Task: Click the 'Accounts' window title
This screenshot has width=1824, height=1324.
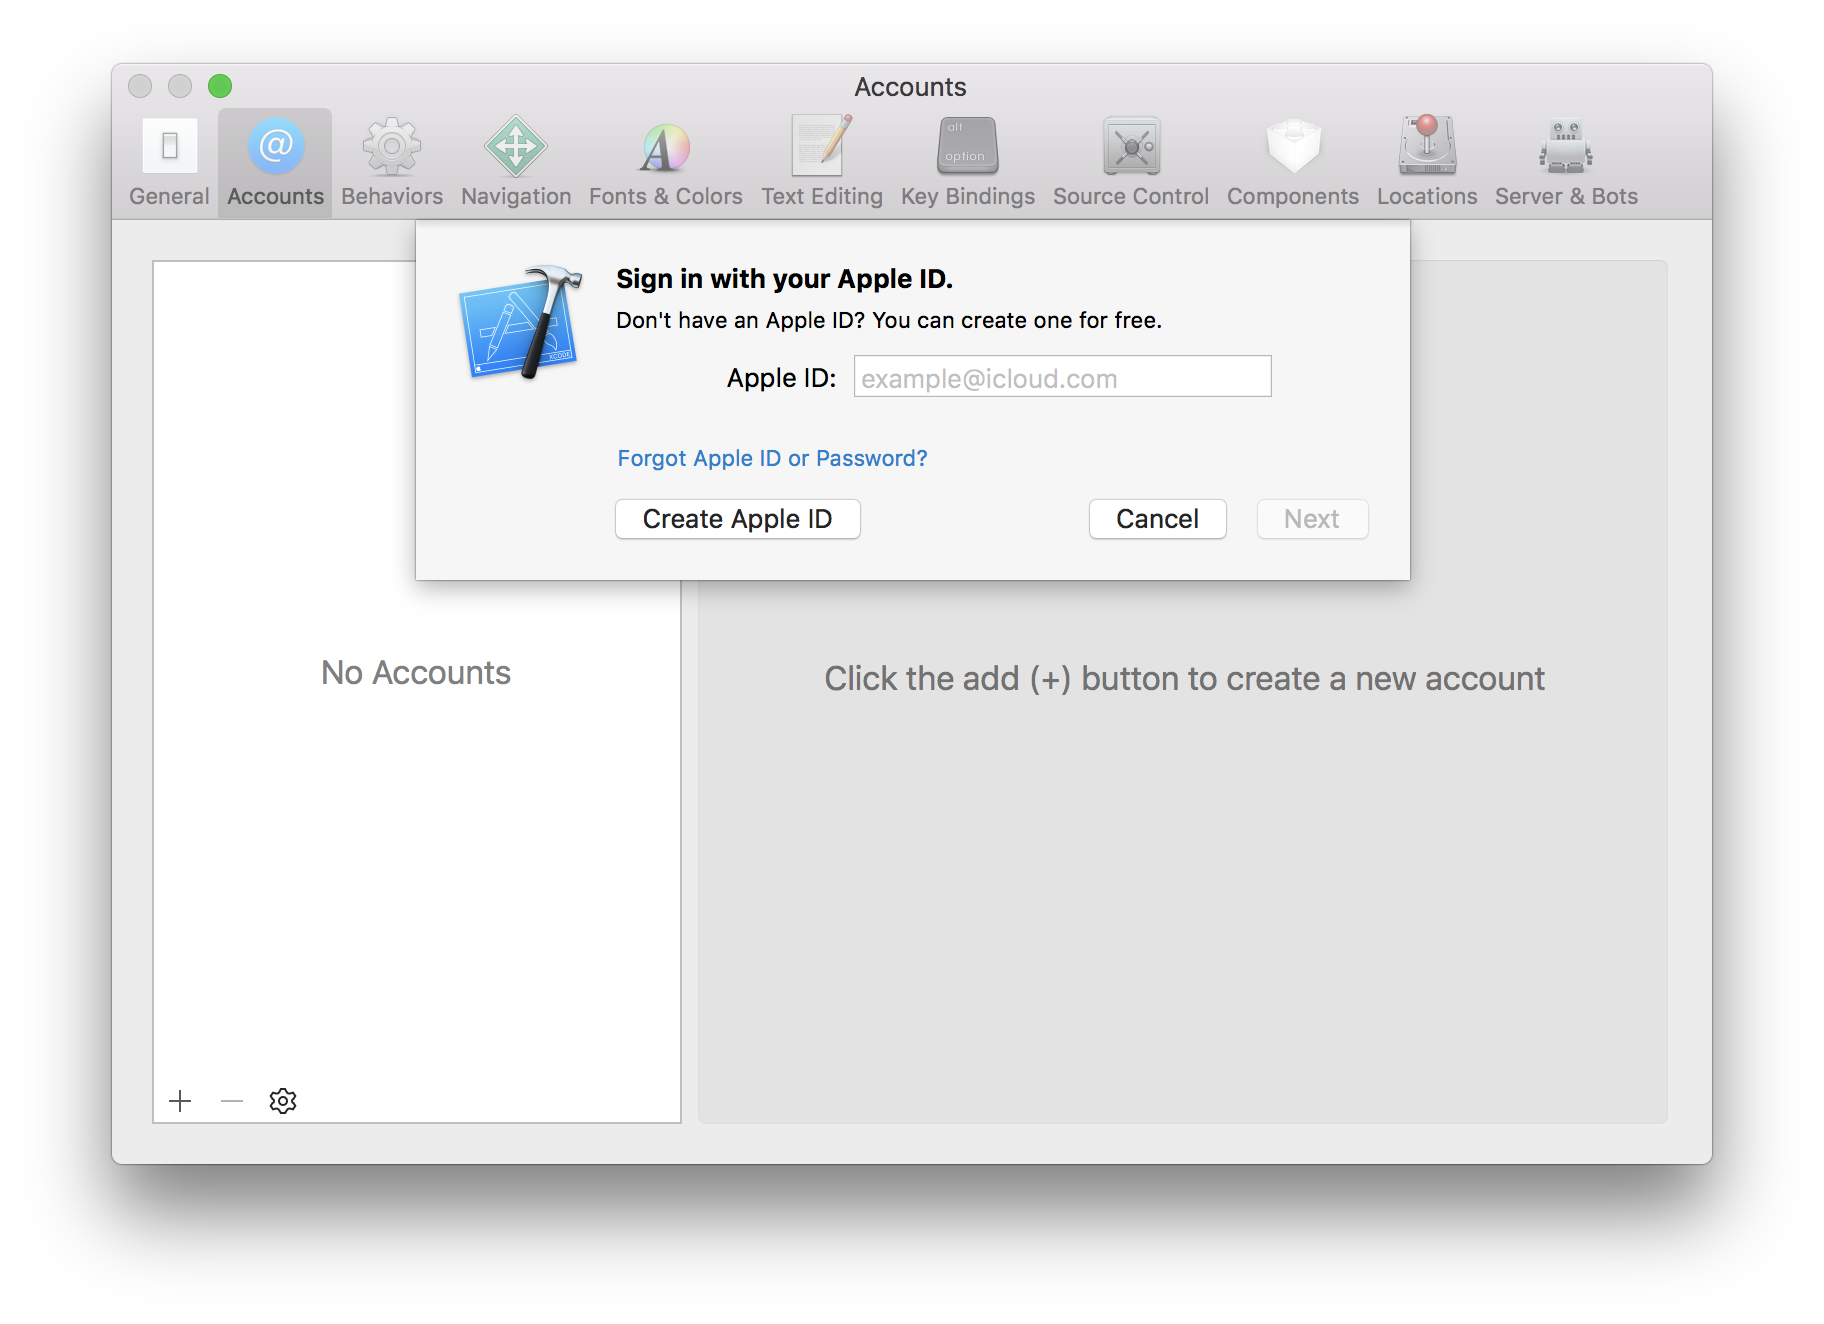Action: (x=910, y=87)
